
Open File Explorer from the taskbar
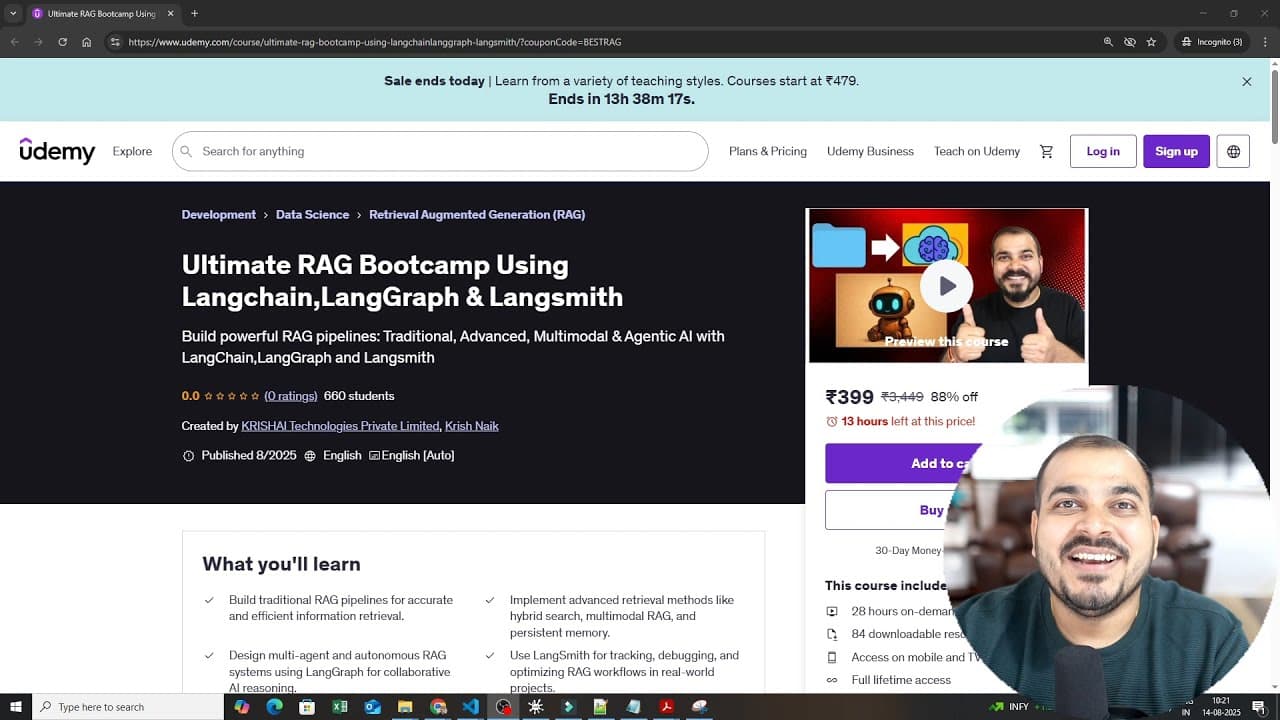point(405,707)
